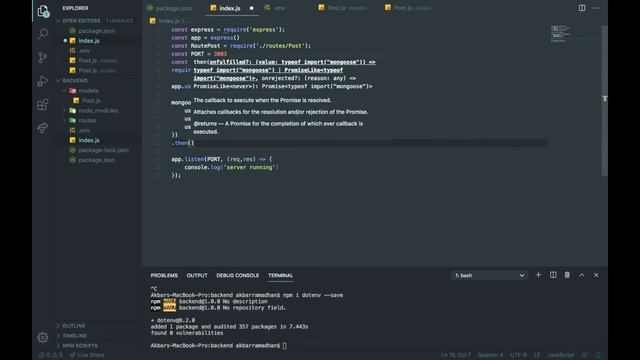
Task: Split the terminal panel
Action: (553, 275)
